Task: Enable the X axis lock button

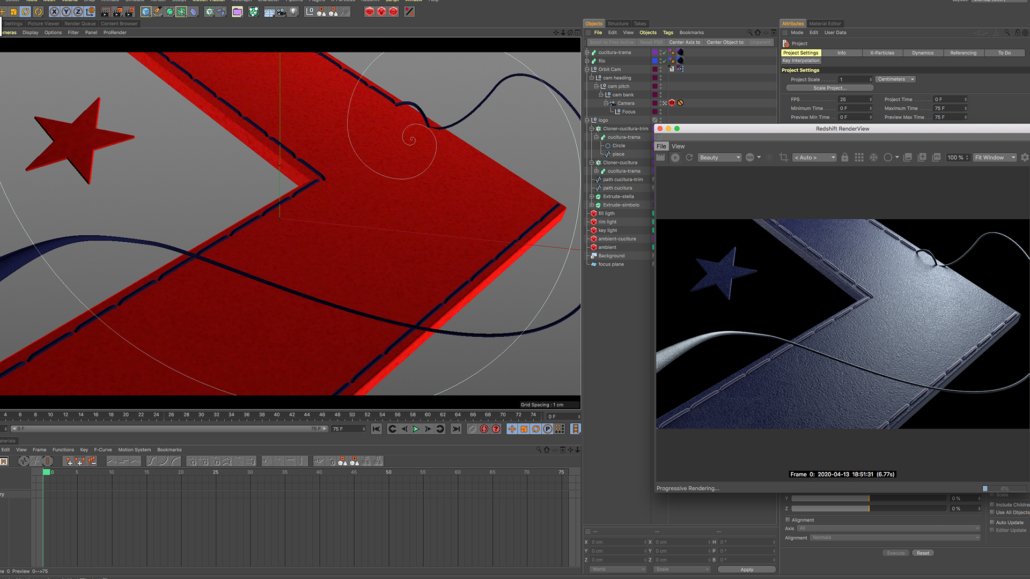Action: point(55,12)
